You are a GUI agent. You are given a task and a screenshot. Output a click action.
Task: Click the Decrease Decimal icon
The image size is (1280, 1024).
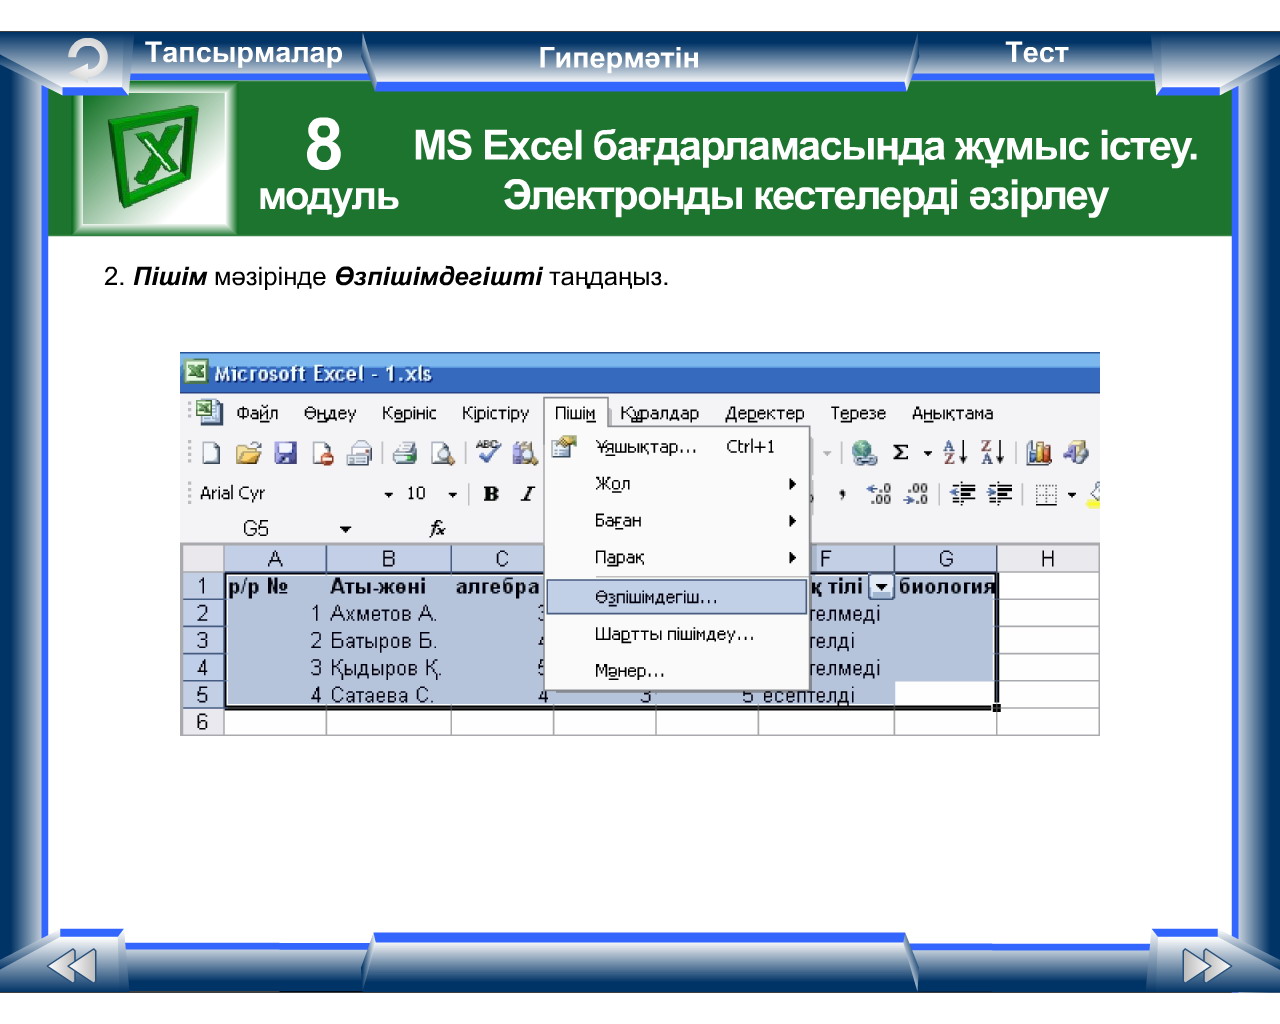coord(916,494)
